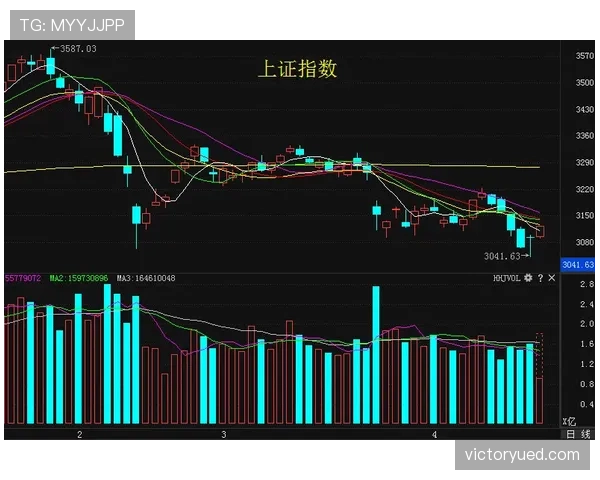Image resolution: width=600 pixels, height=480 pixels.
Task: Select the last red dashed volume bar
Action: [540, 379]
